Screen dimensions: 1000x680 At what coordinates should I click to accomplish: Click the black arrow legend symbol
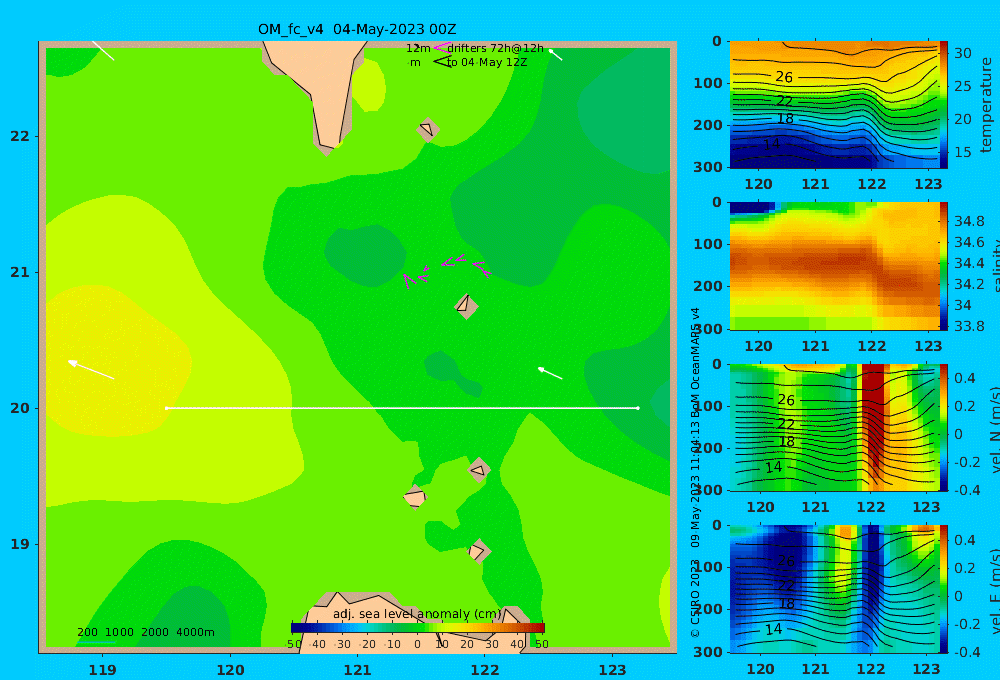442,62
